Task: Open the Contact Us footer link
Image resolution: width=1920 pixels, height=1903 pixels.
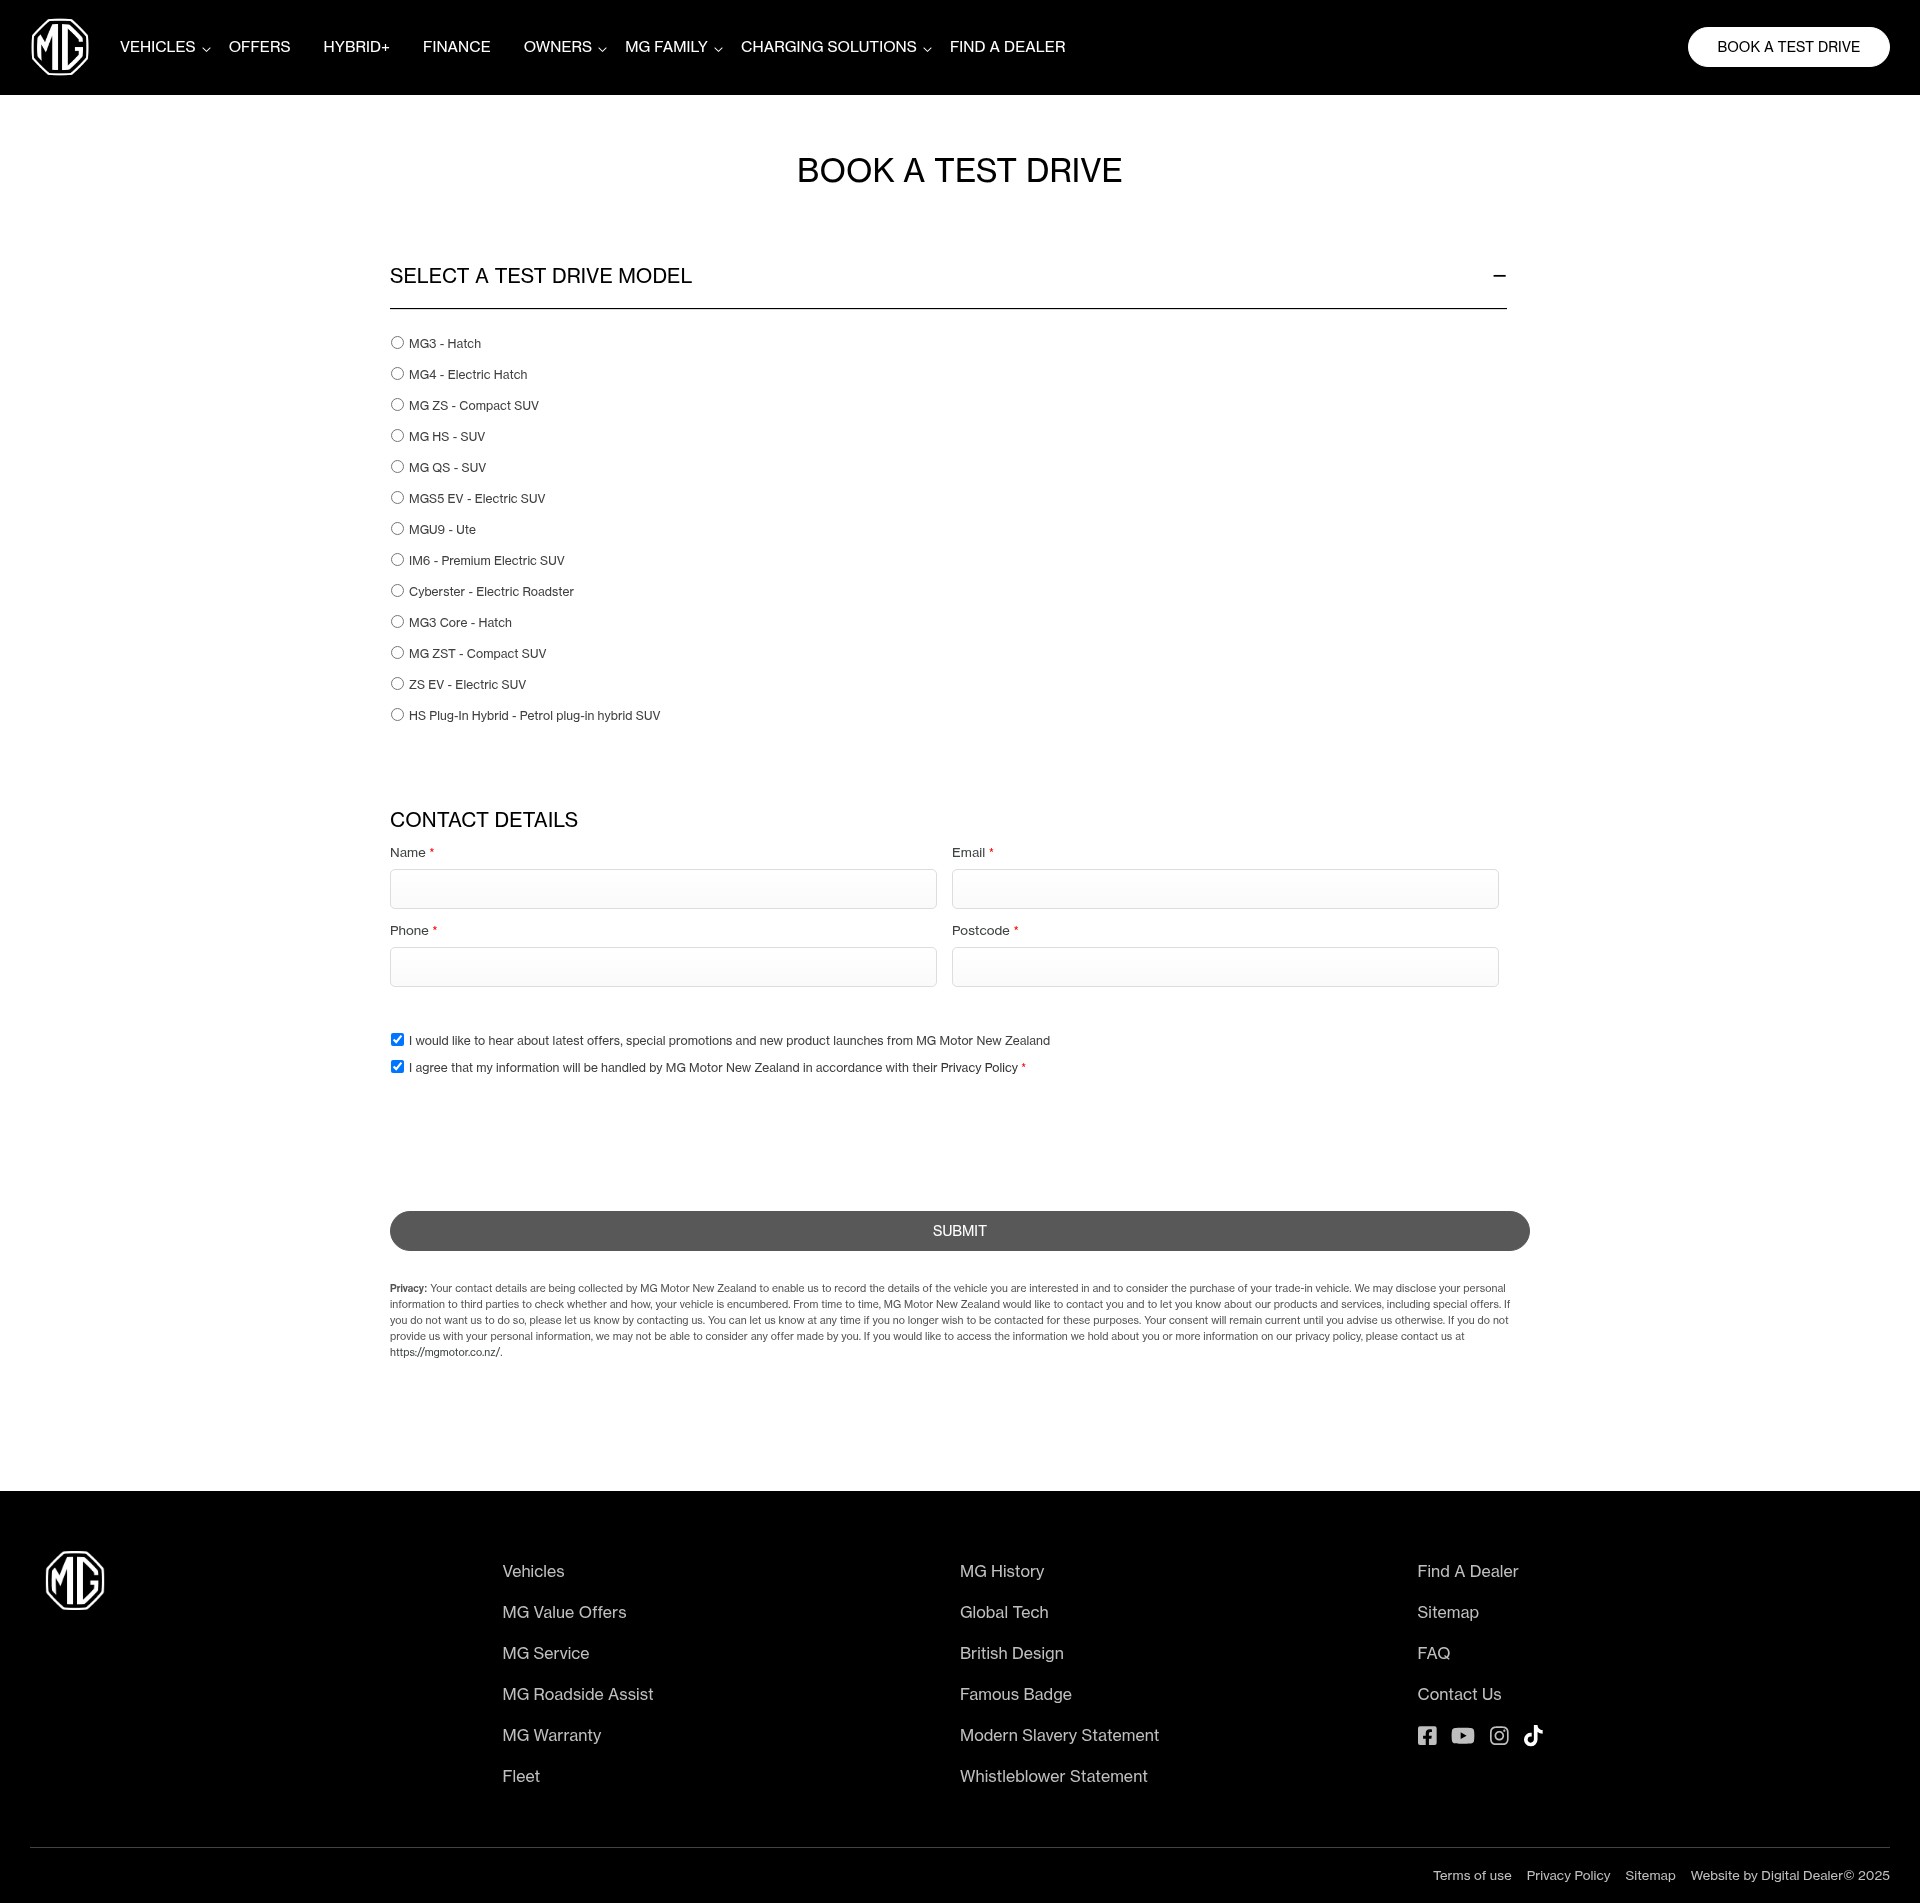Action: point(1459,1695)
